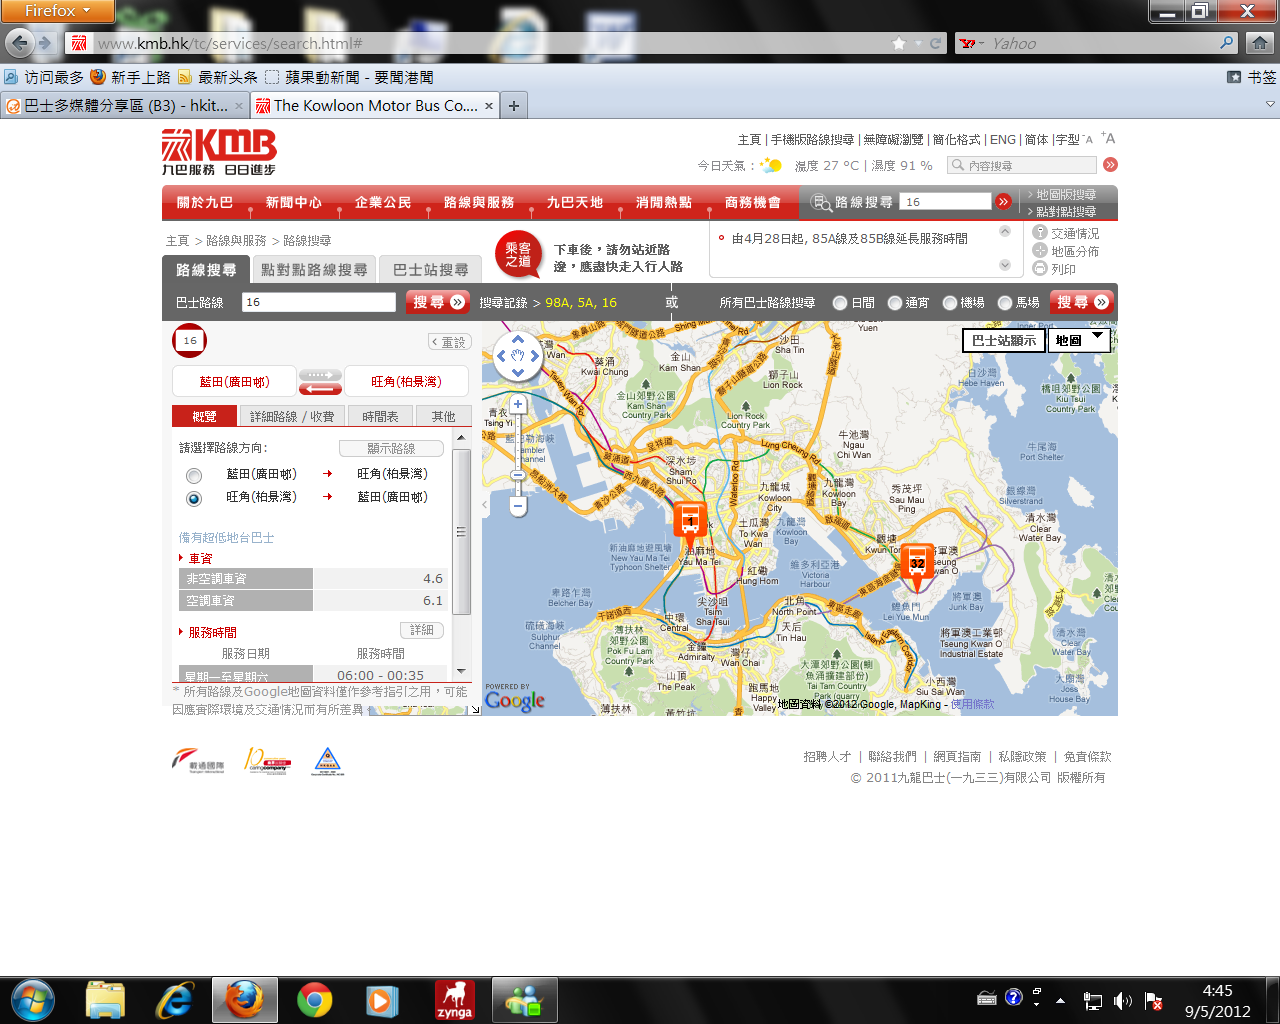Viewport: 1280px width, 1024px height.
Task: Open the 點對點路線搜尋 tab
Action: pyautogui.click(x=314, y=270)
